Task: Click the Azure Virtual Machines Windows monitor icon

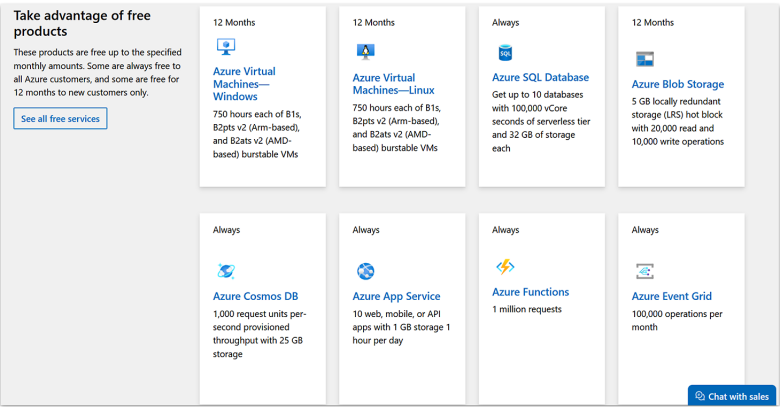Action: (226, 47)
